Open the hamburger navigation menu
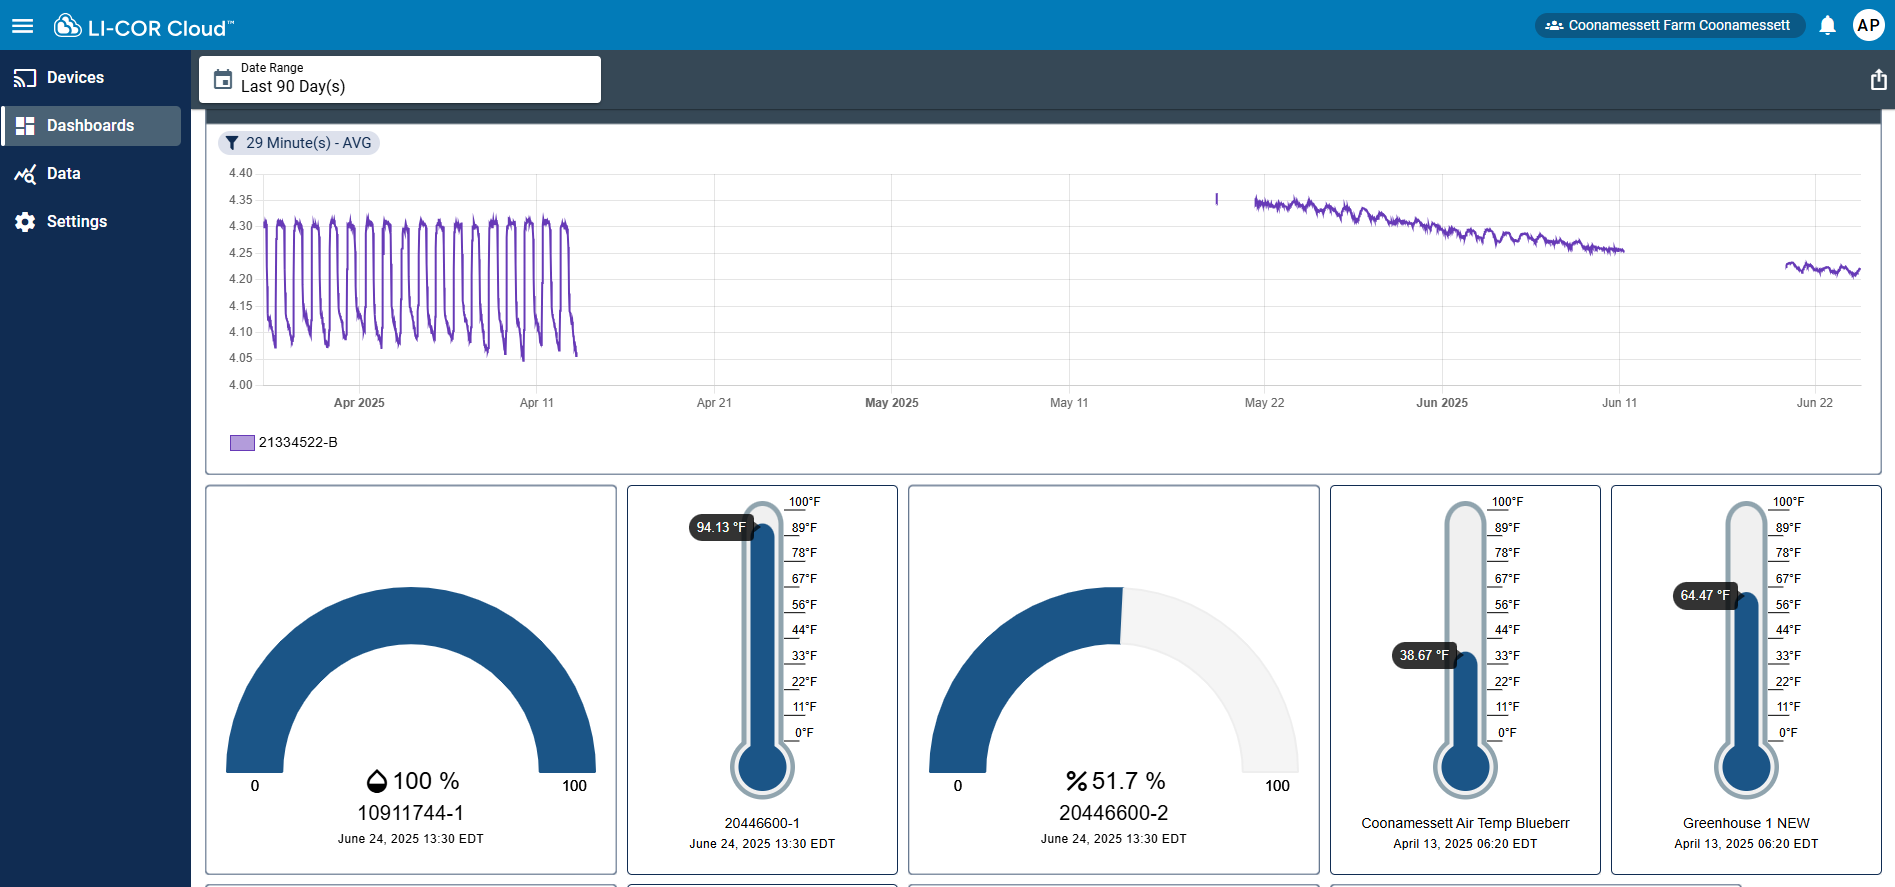The image size is (1895, 887). click(23, 26)
